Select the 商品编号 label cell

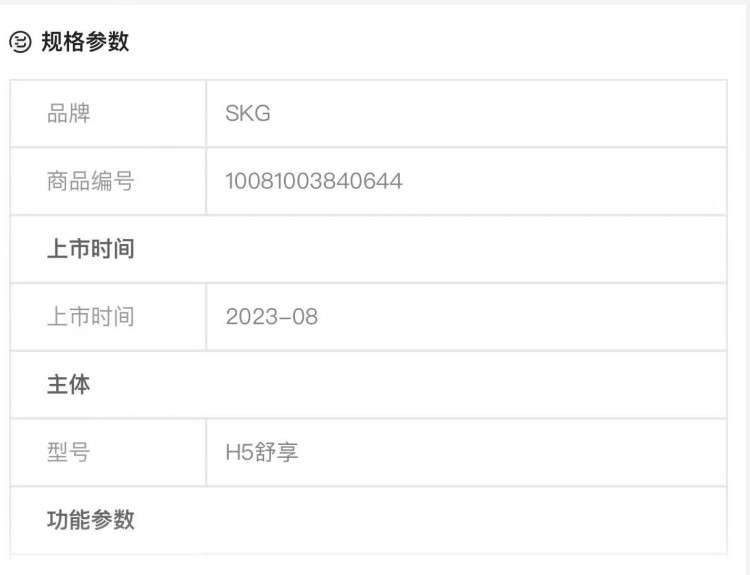[x=90, y=182]
